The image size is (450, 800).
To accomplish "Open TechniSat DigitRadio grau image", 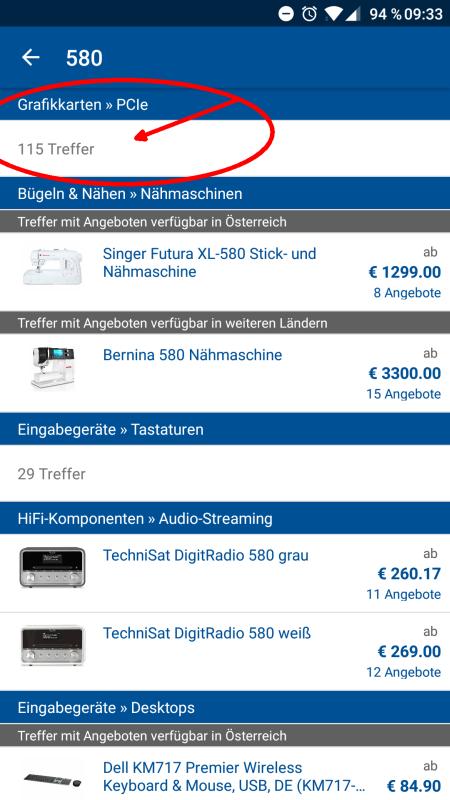I will click(52, 567).
